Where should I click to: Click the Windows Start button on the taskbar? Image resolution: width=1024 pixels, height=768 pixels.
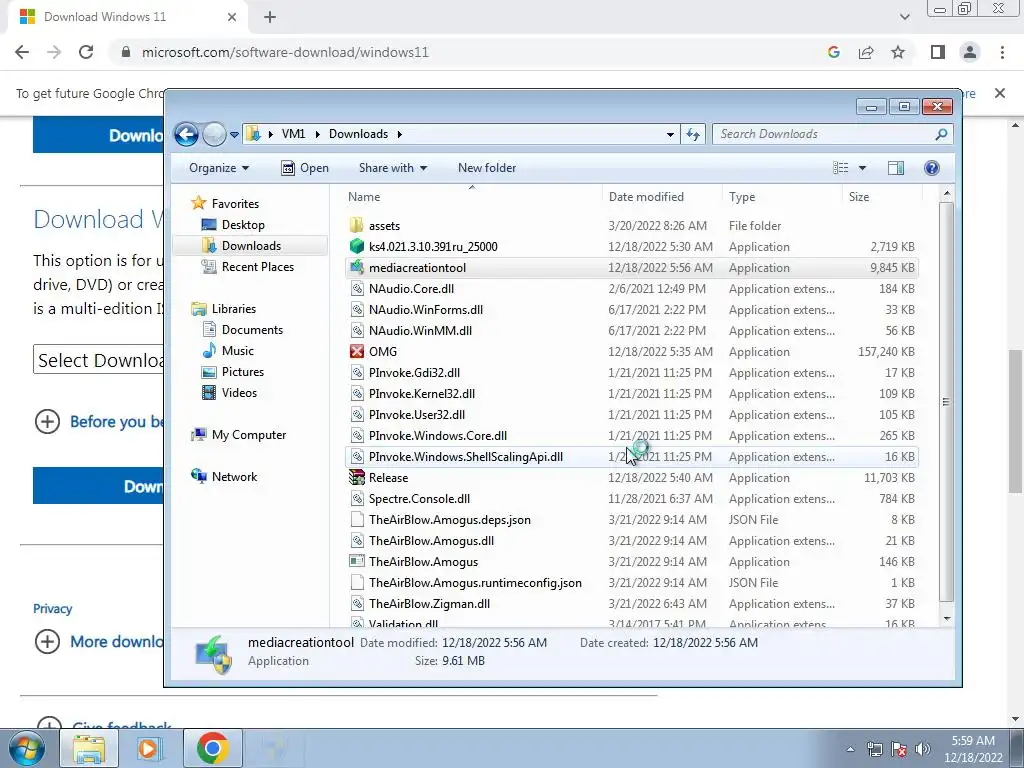[27, 748]
